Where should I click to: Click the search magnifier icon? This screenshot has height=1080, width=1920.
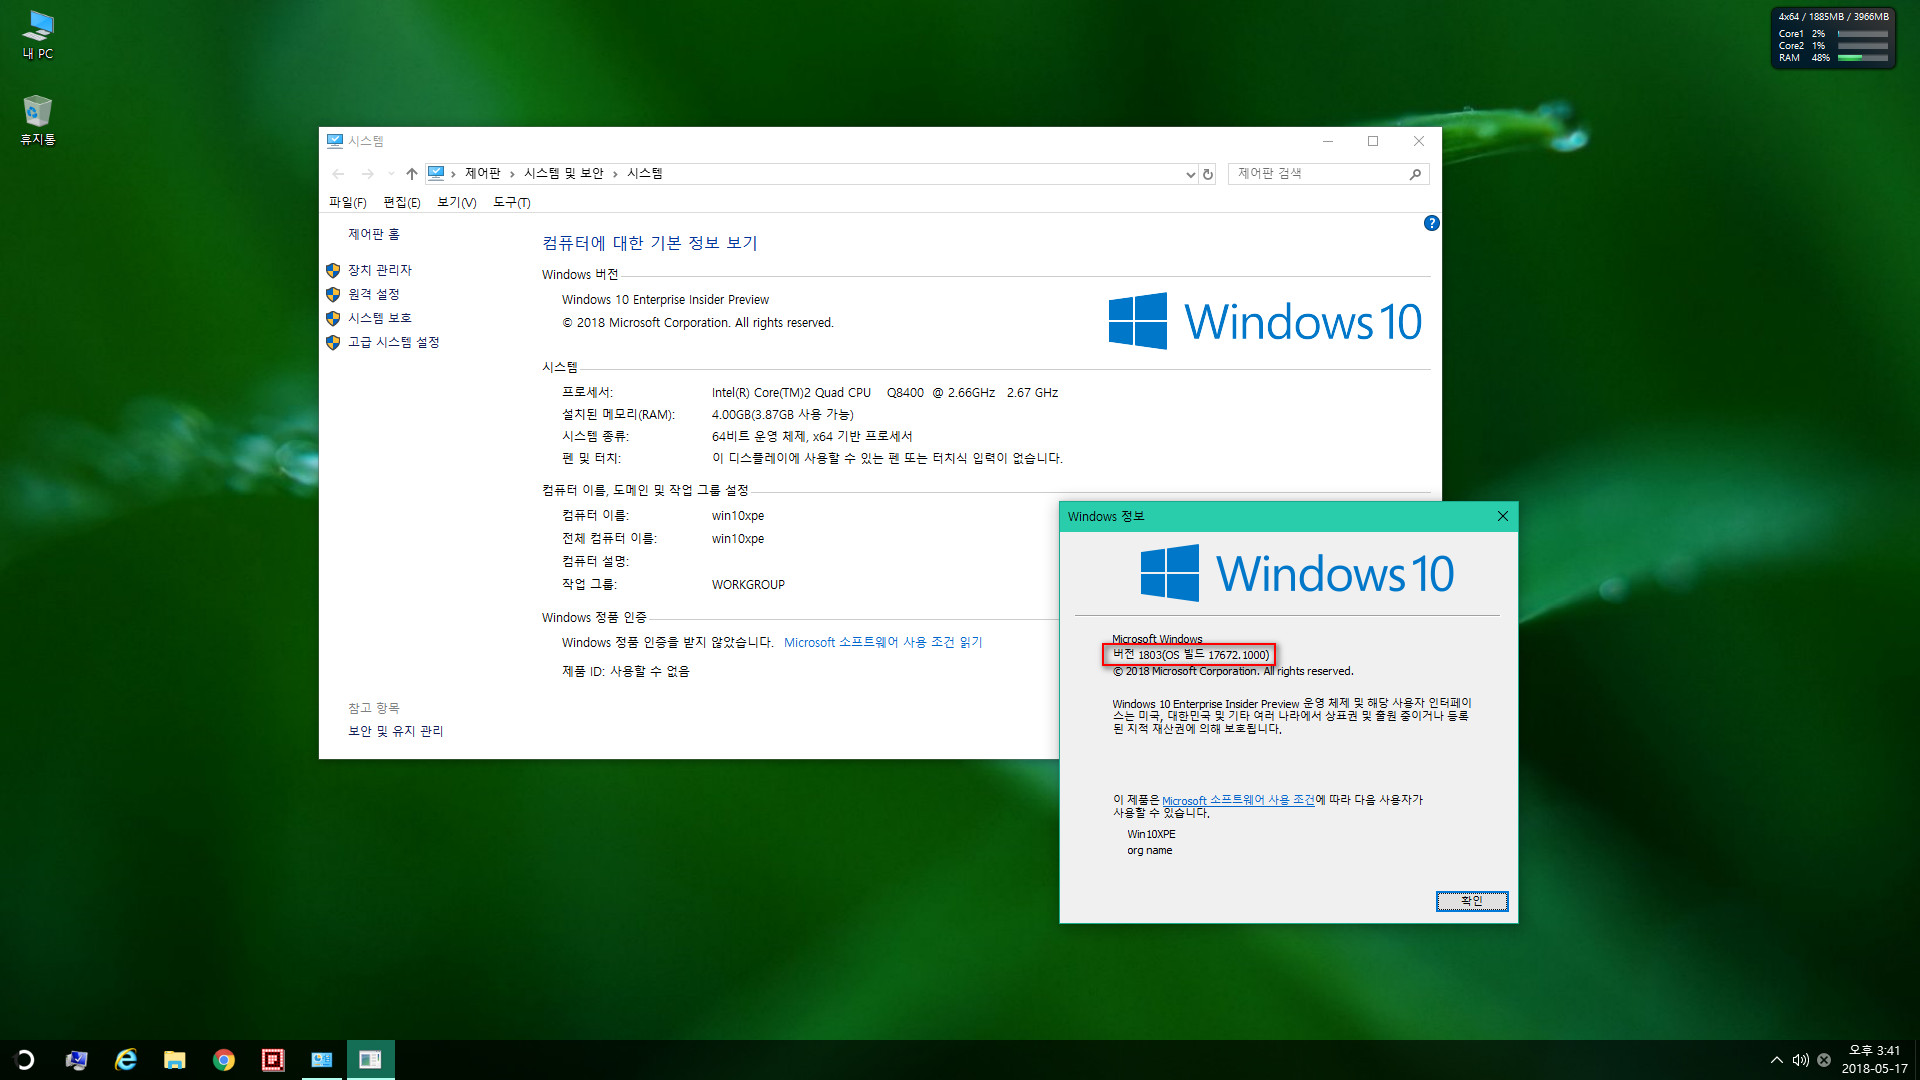[x=1415, y=174]
